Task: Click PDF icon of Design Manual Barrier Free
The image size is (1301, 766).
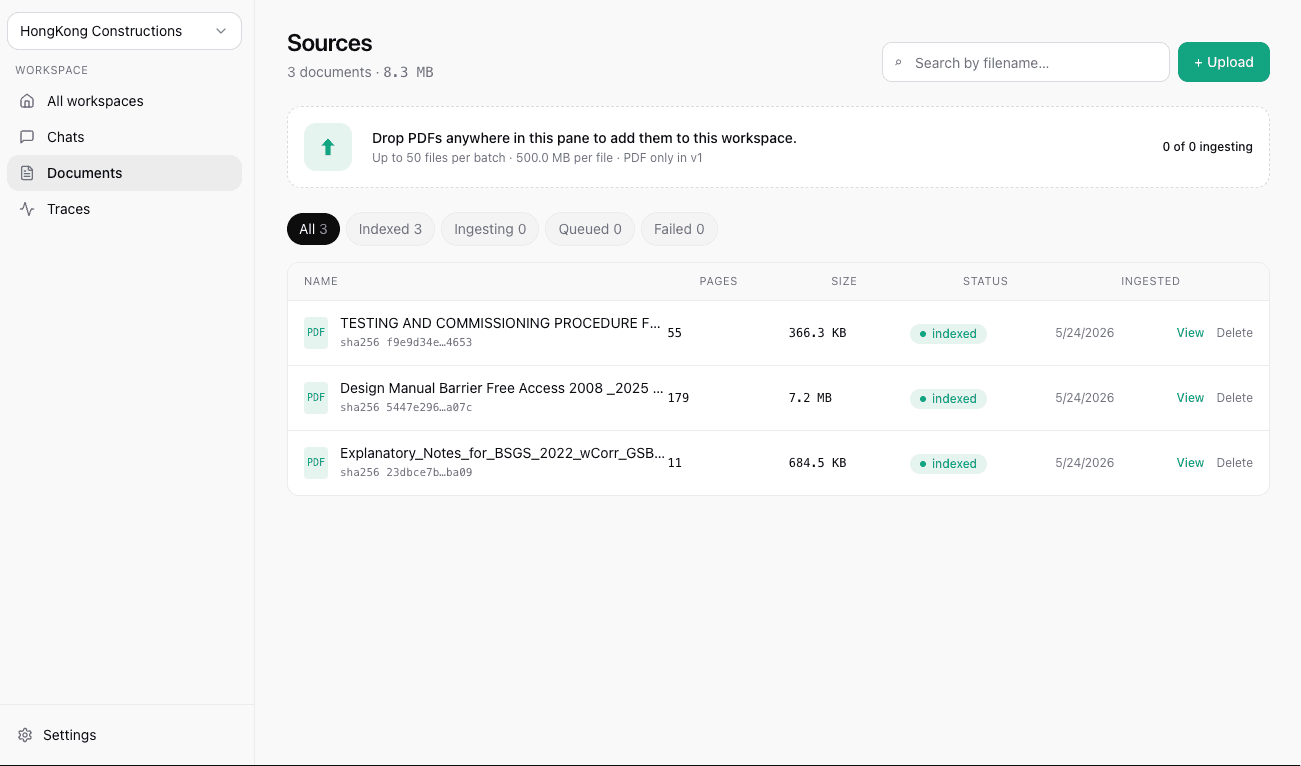Action: click(316, 398)
